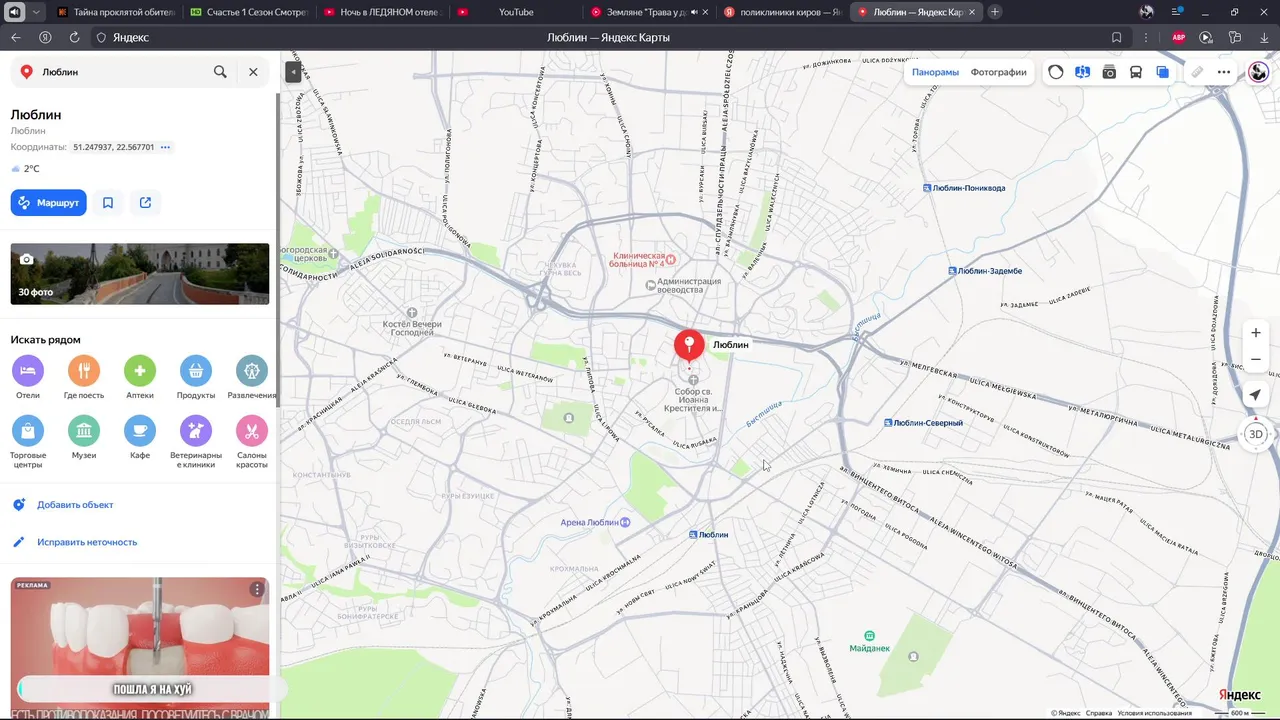Search nearby Аптеки category
This screenshot has width=1280, height=720.
pyautogui.click(x=140, y=377)
